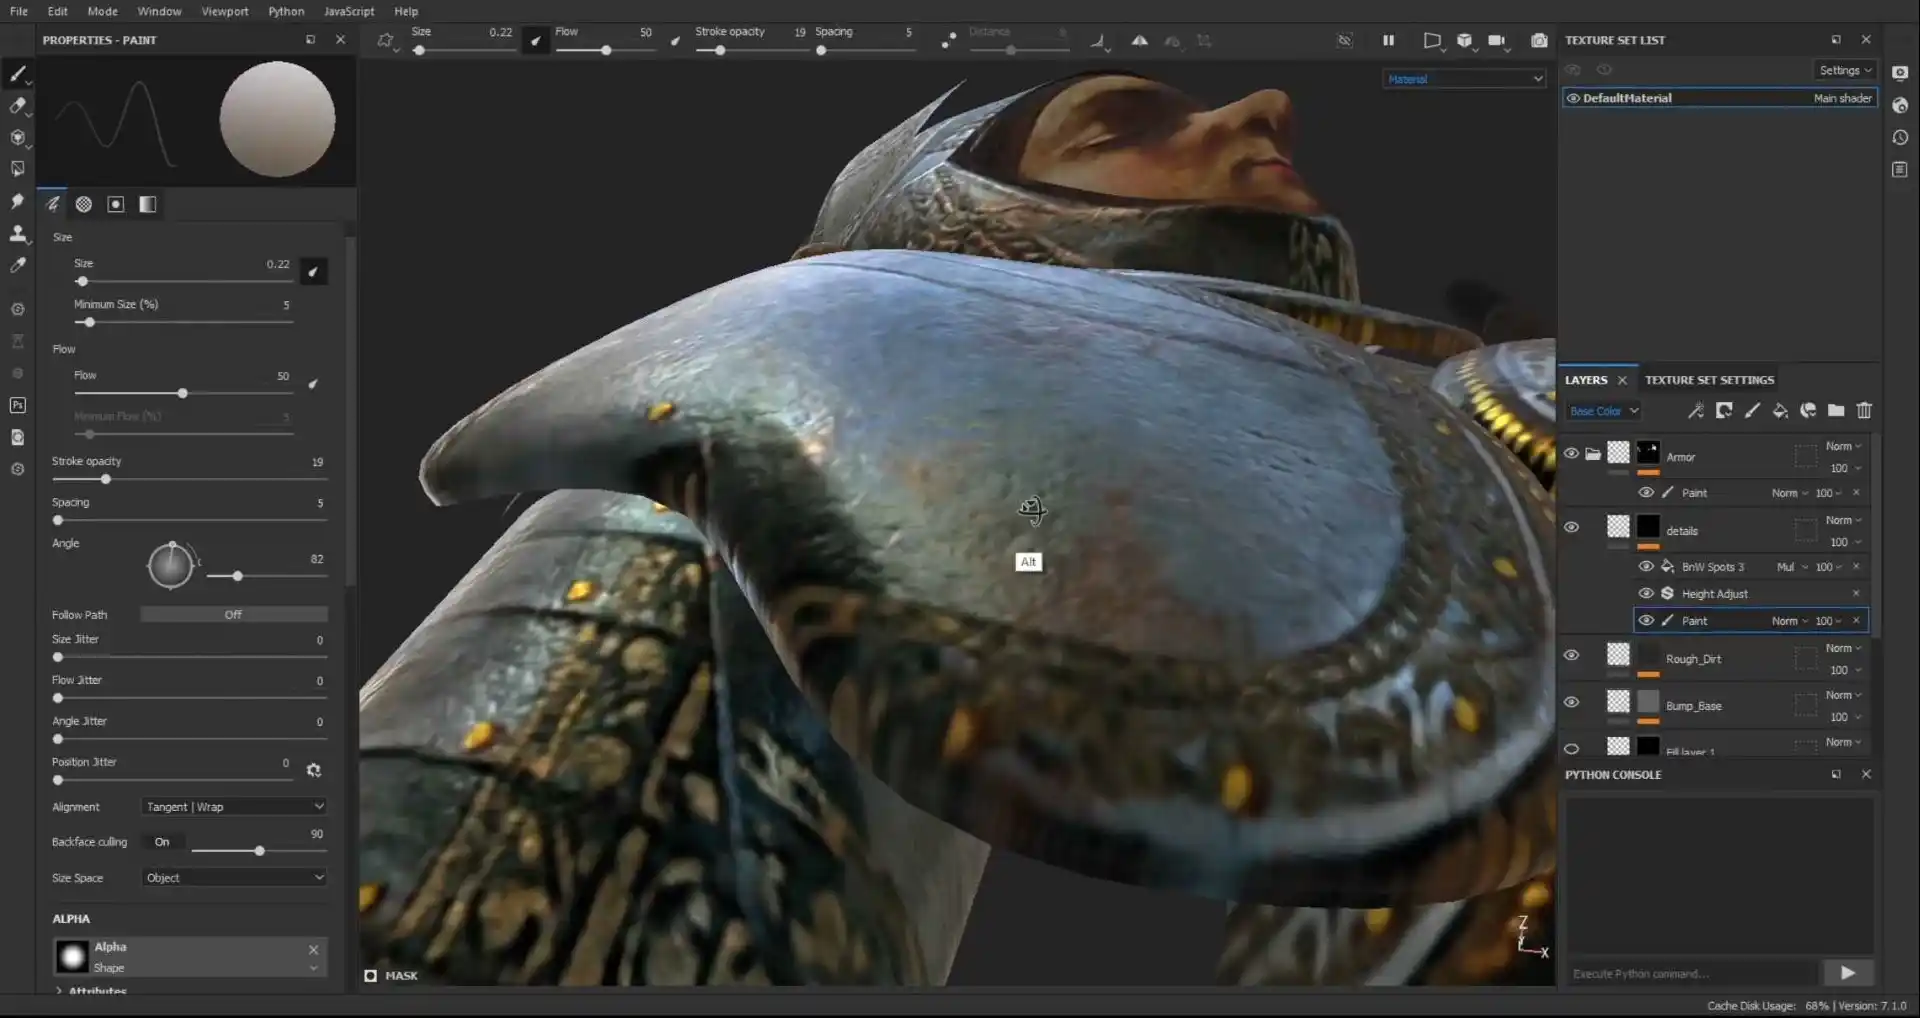Select the Eraser tool in left toolbar
Viewport: 1920px width, 1018px height.
pos(17,105)
